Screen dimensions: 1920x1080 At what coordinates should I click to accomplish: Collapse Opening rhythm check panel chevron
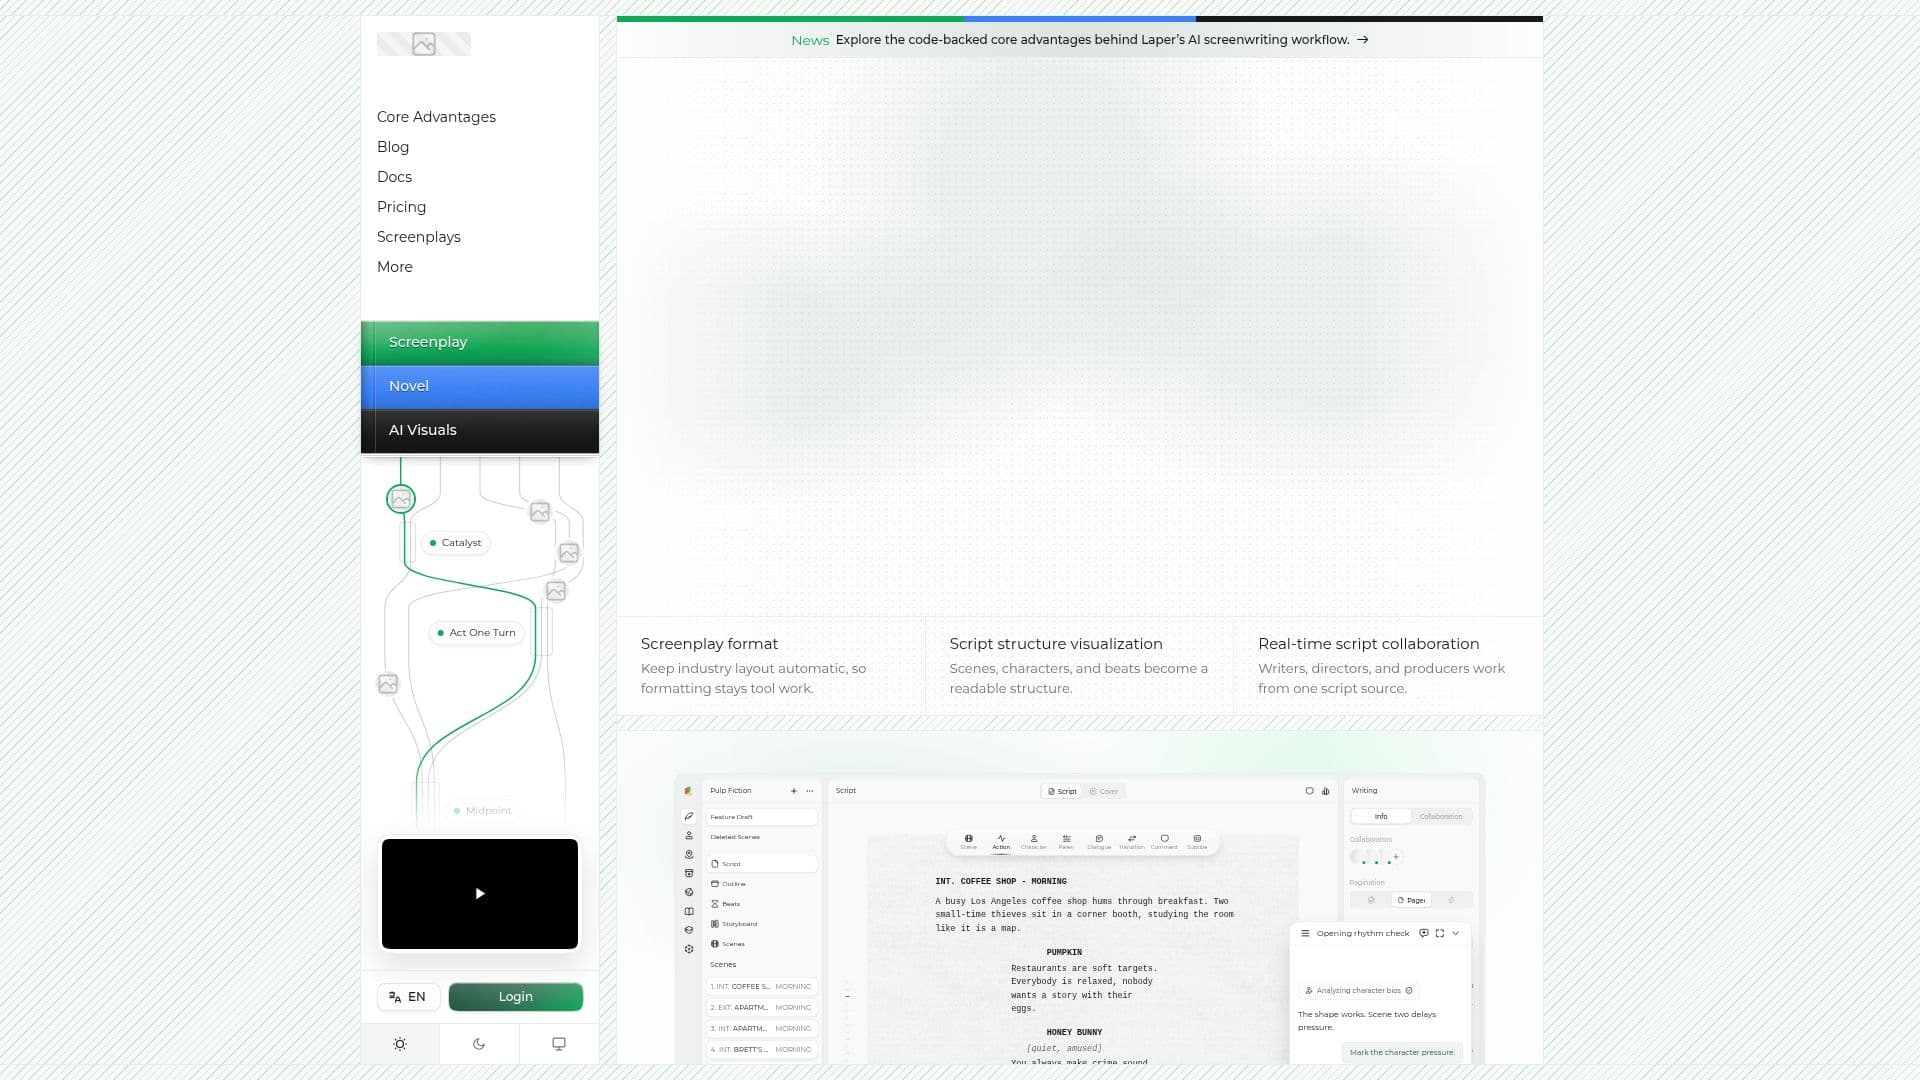(x=1456, y=934)
